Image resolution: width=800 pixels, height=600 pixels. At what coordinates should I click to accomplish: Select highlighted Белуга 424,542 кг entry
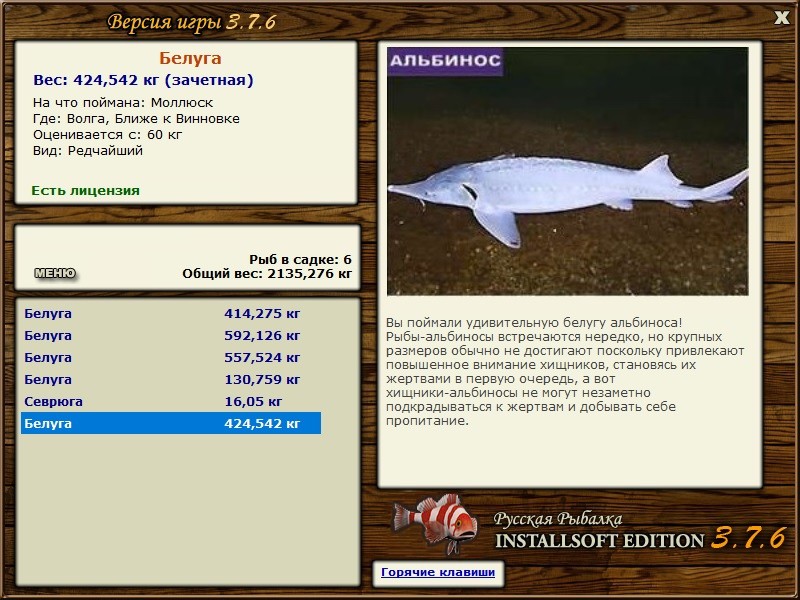pos(171,423)
